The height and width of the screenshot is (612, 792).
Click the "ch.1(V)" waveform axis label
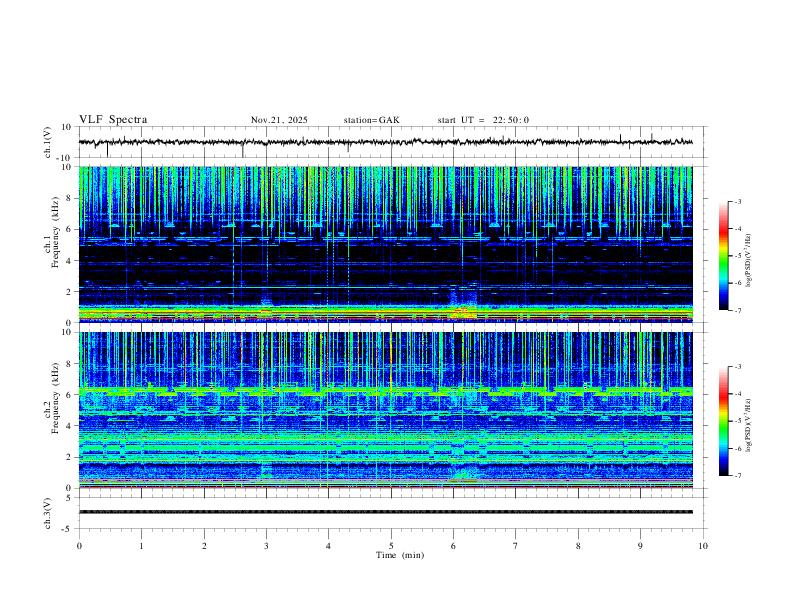pos(48,142)
